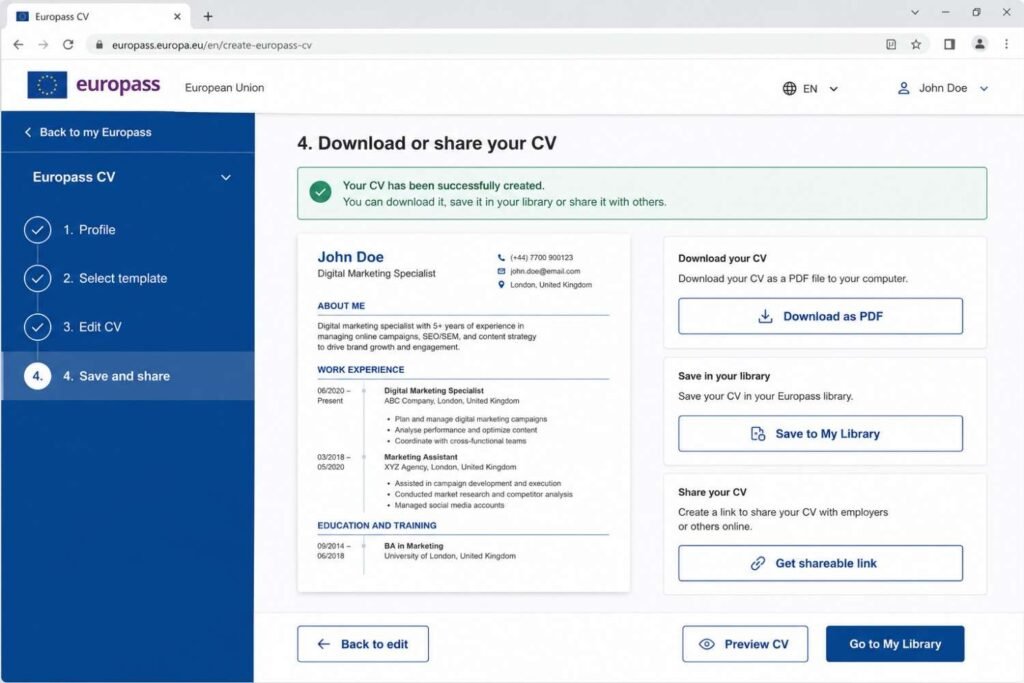1024x683 pixels.
Task: Click 'EDUCATION AND TRAINING' heading in CV
Action: [x=377, y=526]
